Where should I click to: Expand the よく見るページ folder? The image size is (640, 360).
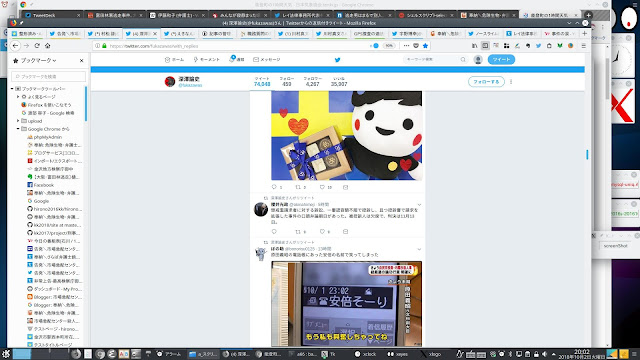[18, 97]
